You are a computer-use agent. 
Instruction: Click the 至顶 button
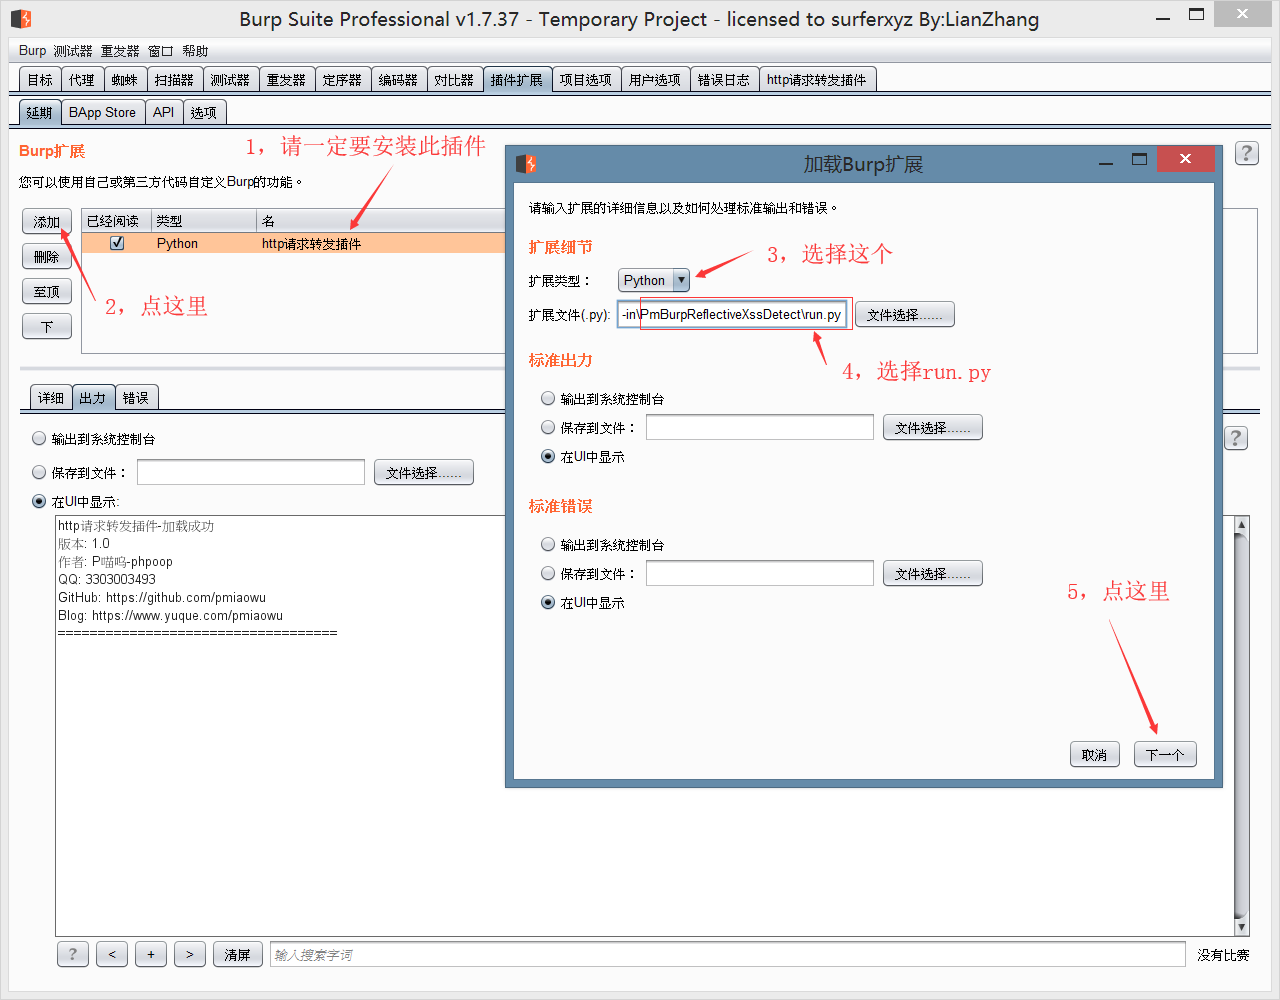47,292
